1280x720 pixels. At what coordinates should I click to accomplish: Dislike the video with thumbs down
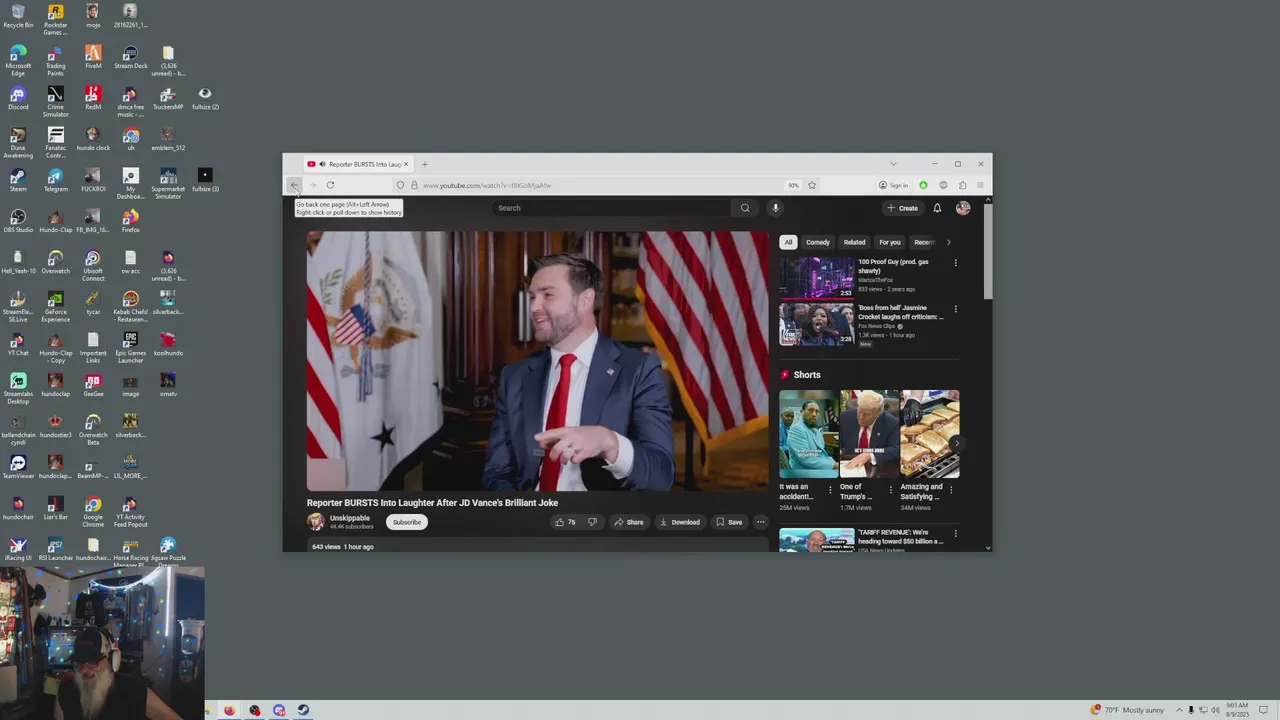point(592,522)
